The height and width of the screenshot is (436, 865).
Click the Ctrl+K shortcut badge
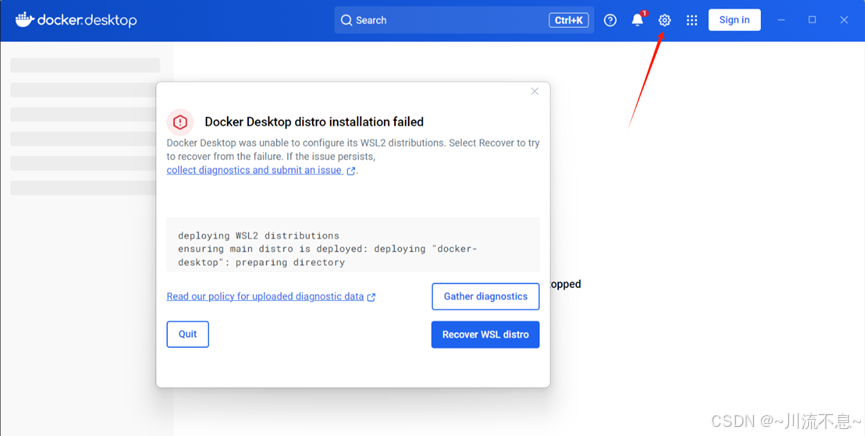pyautogui.click(x=569, y=20)
